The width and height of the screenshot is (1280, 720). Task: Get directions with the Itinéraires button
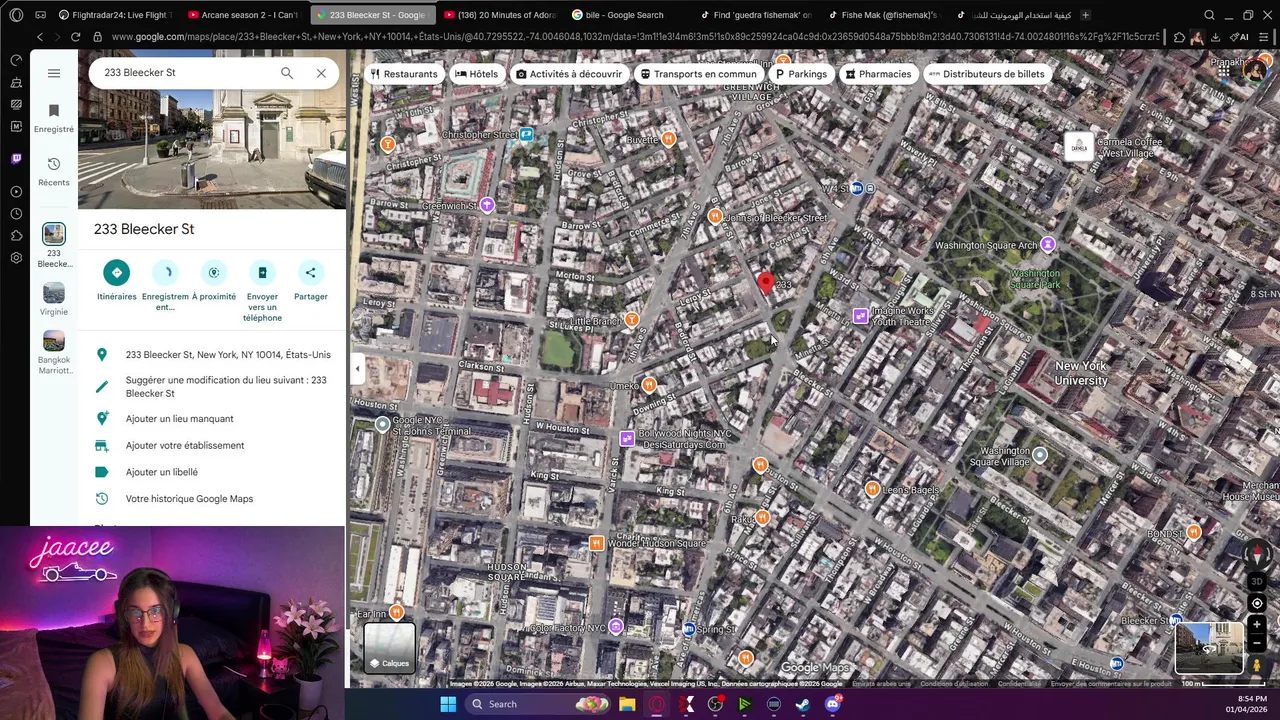pos(117,280)
